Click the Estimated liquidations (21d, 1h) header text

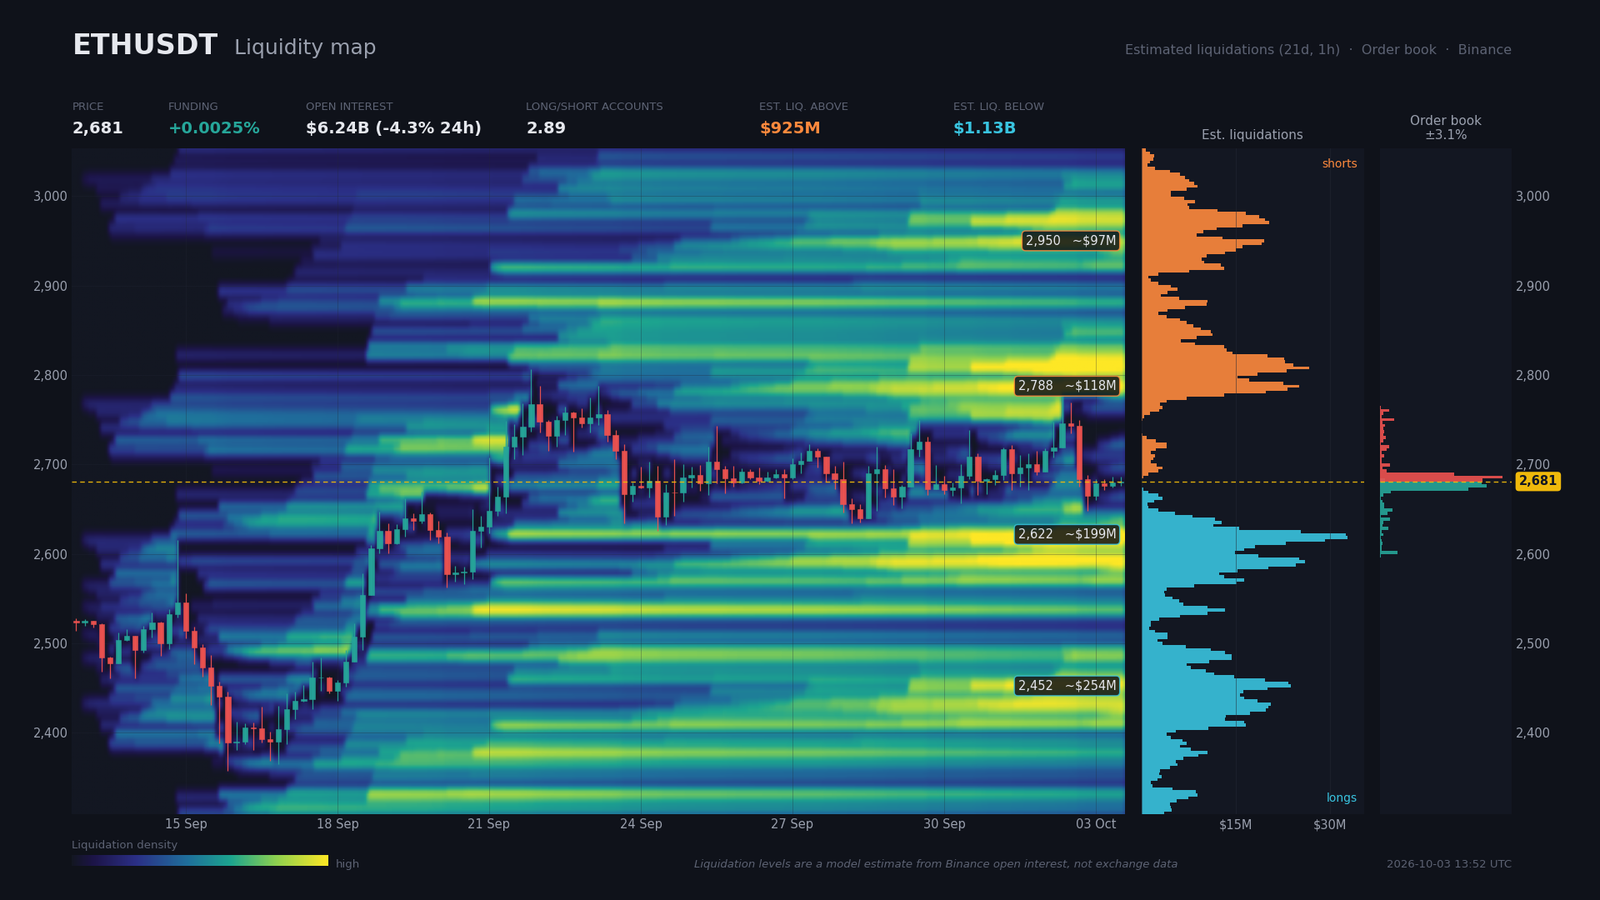[x=1232, y=50]
